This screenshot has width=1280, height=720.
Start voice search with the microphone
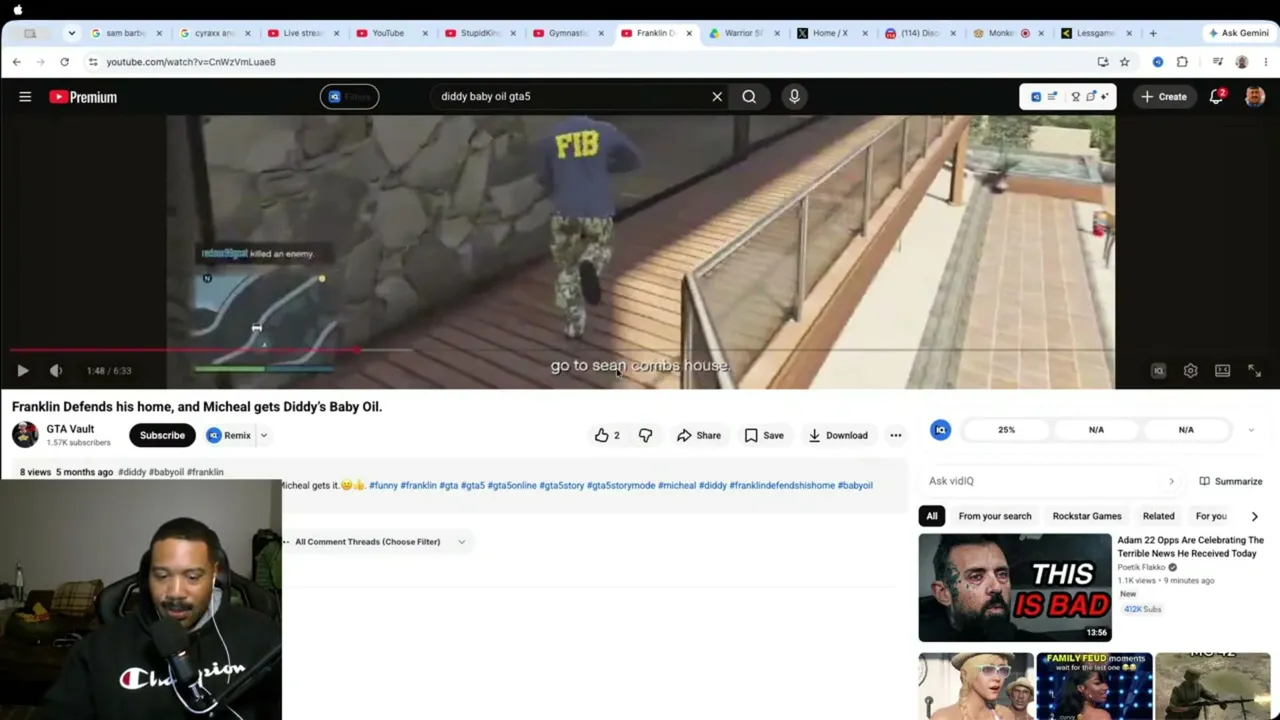[x=794, y=97]
